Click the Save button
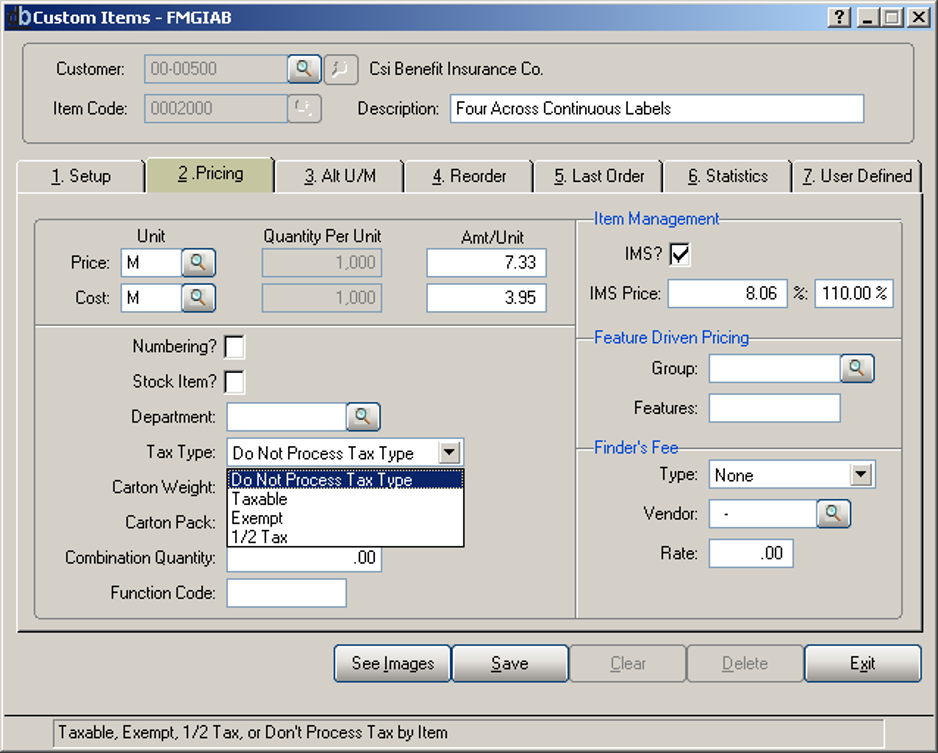Image resolution: width=938 pixels, height=753 pixels. [510, 663]
